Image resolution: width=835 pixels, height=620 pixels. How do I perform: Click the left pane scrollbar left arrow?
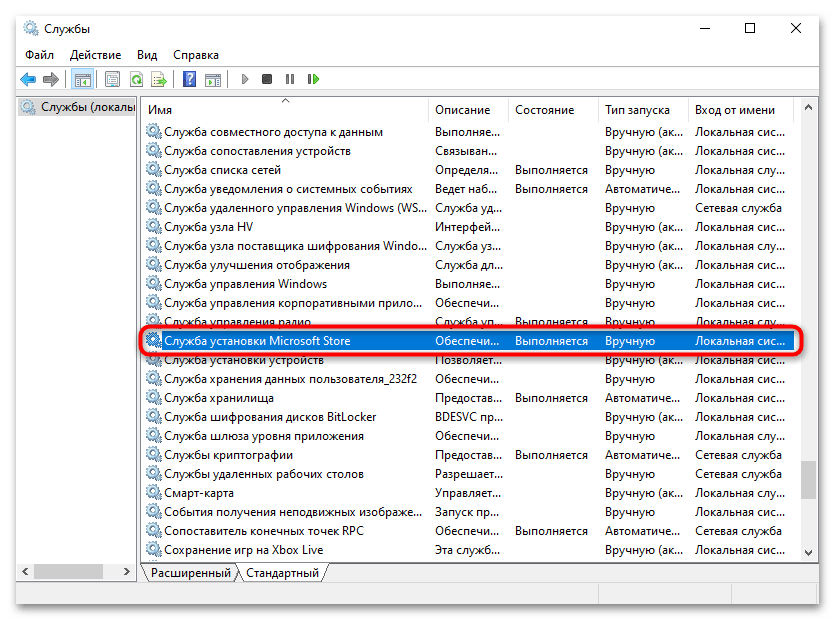coord(25,572)
